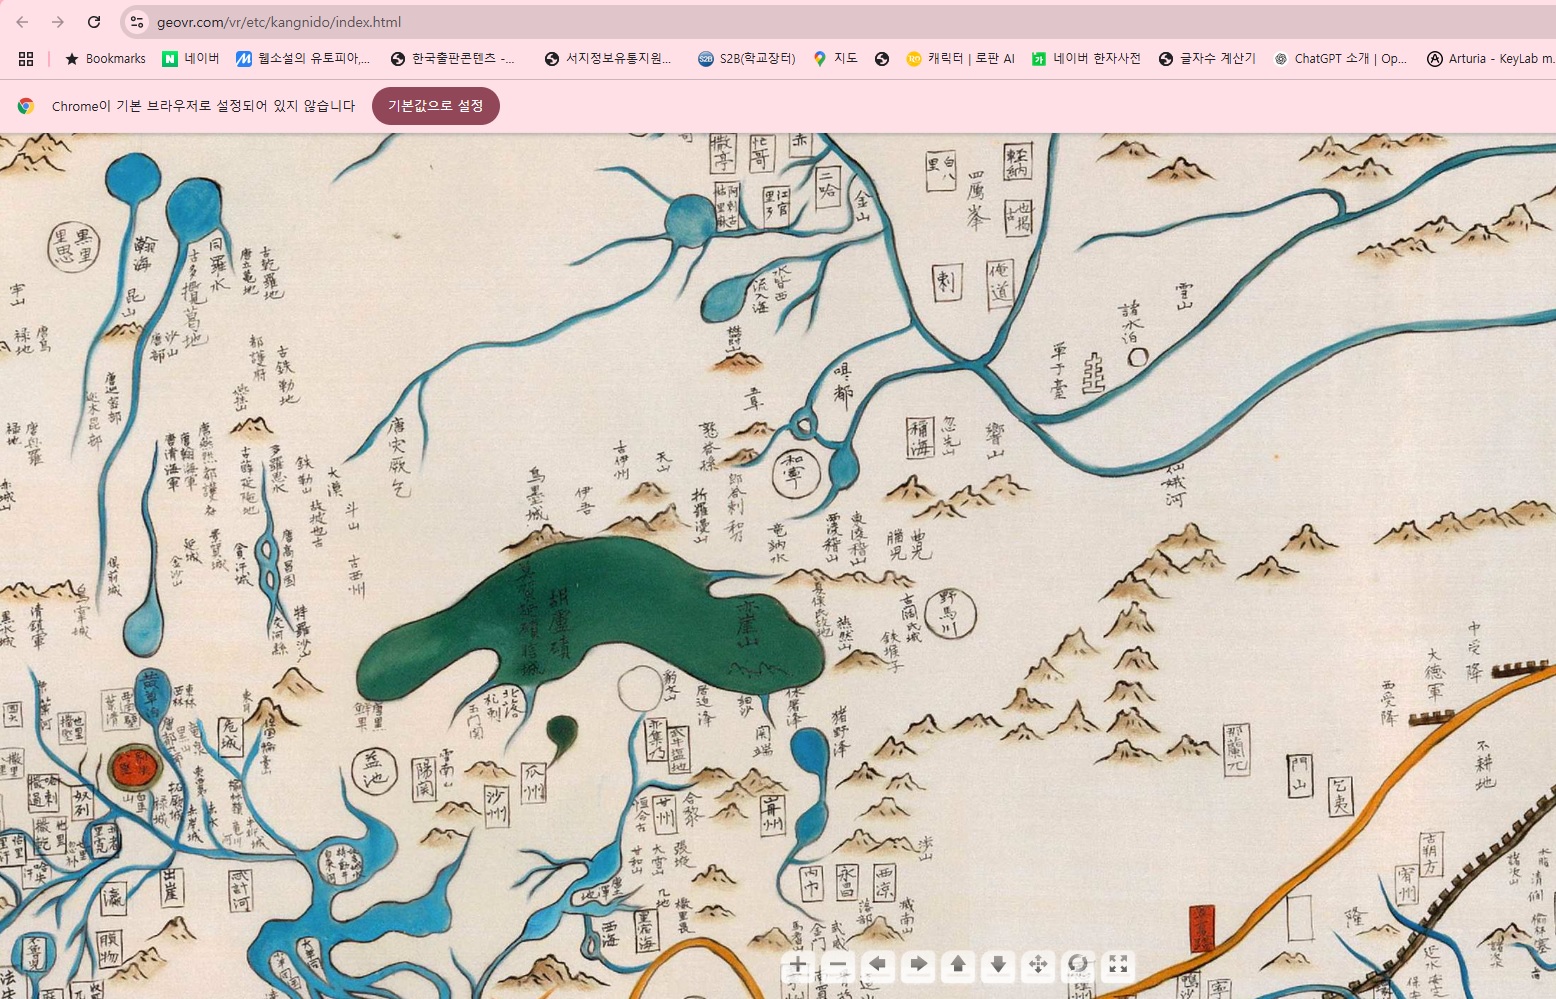
Task: Zoom in with the plus button
Action: [797, 965]
